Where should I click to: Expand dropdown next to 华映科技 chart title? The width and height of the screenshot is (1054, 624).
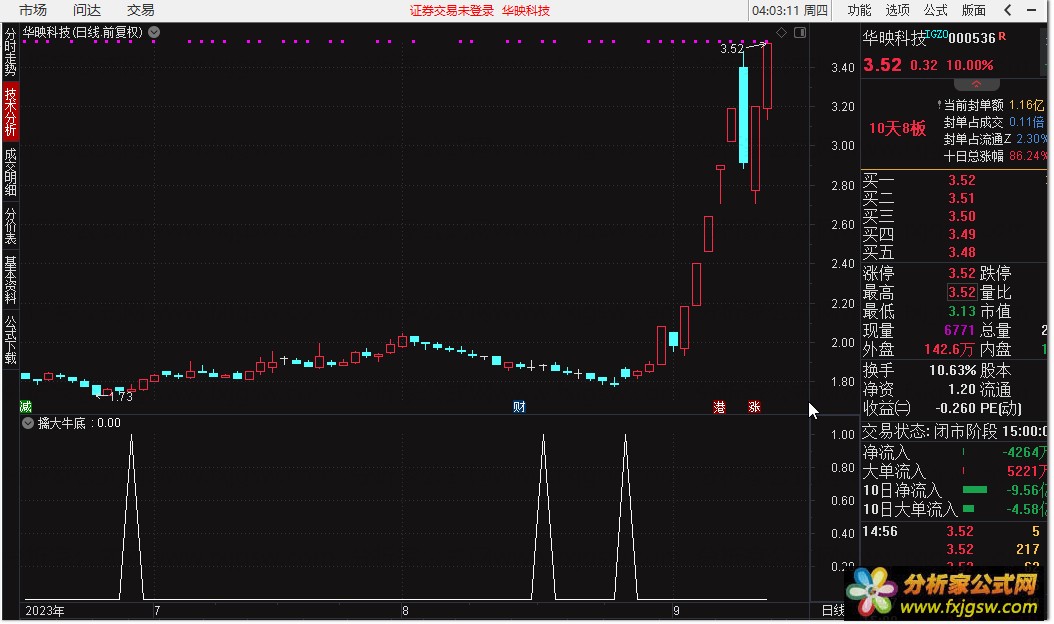tap(154, 32)
